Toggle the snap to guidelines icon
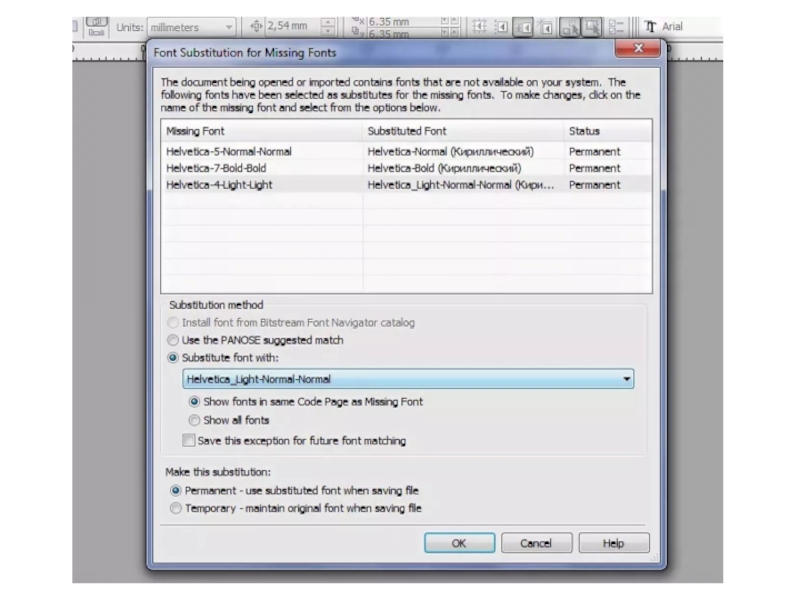 click(501, 27)
